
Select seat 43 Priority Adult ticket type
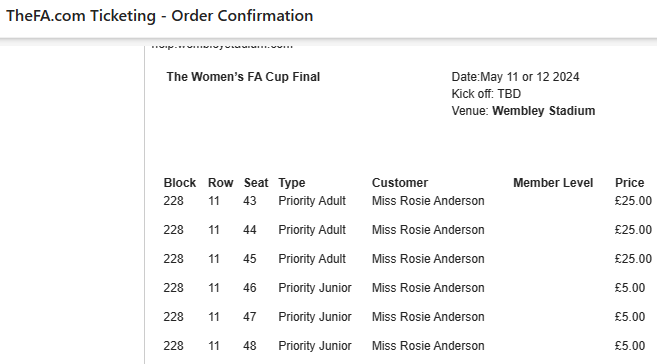click(x=312, y=201)
